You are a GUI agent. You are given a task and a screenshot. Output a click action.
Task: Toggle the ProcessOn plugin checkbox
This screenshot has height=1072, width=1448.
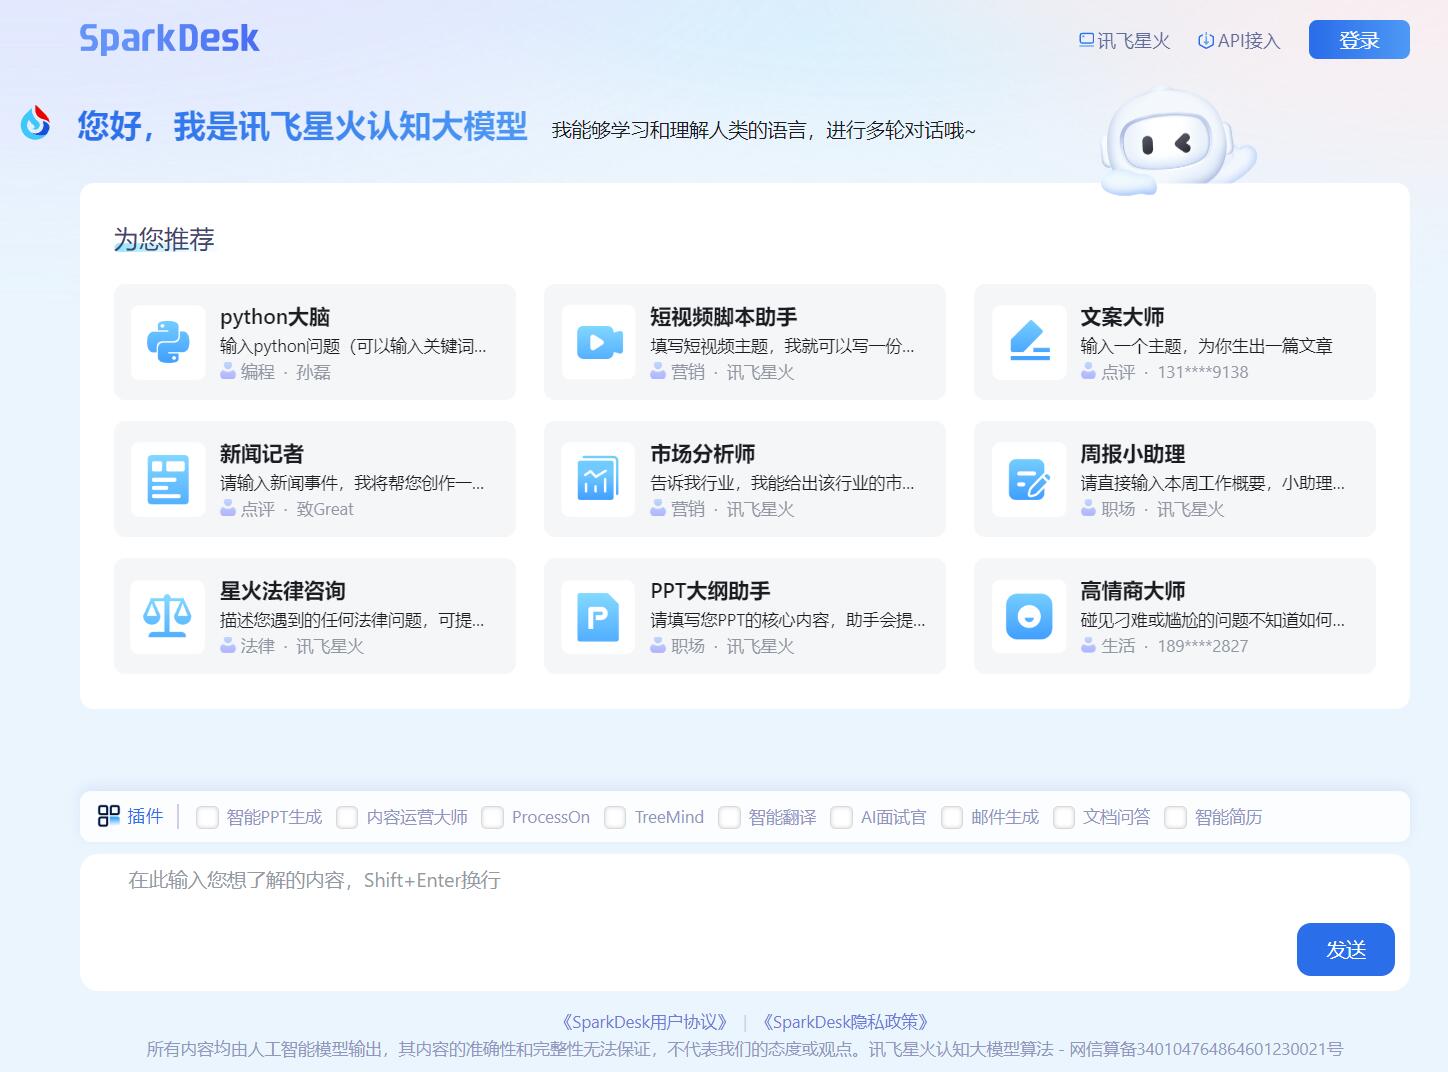[x=492, y=817]
